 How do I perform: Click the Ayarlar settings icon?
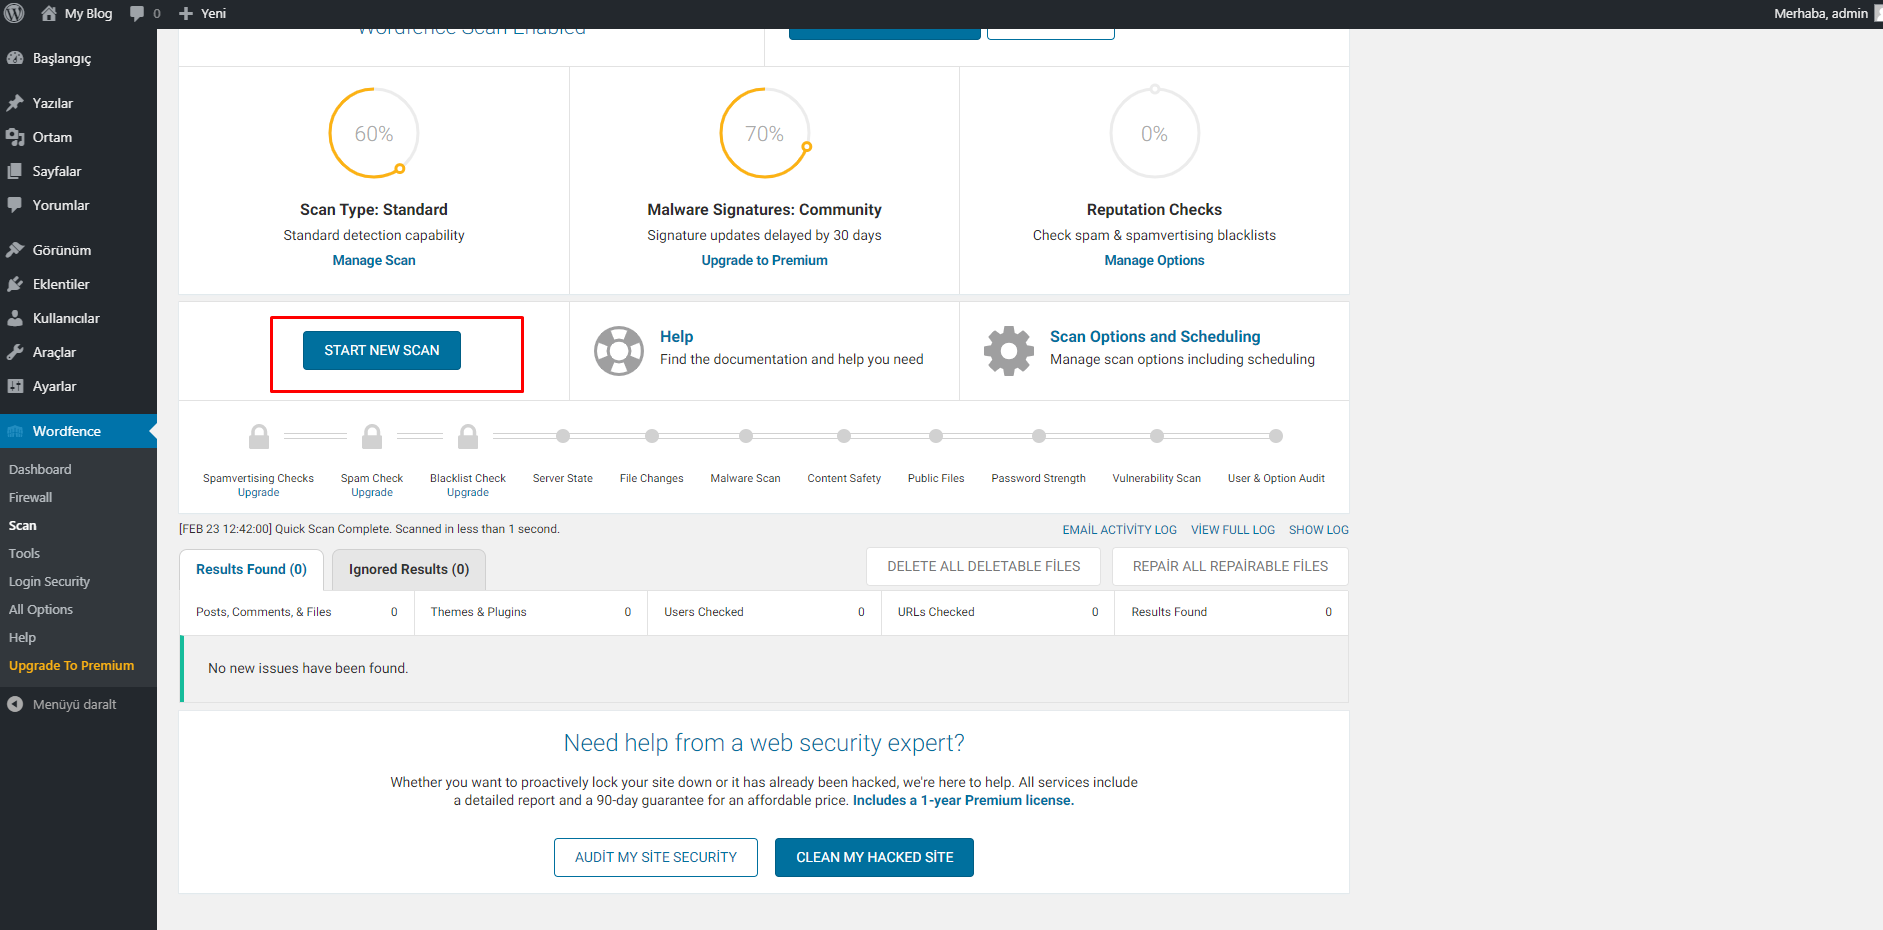pyautogui.click(x=15, y=386)
